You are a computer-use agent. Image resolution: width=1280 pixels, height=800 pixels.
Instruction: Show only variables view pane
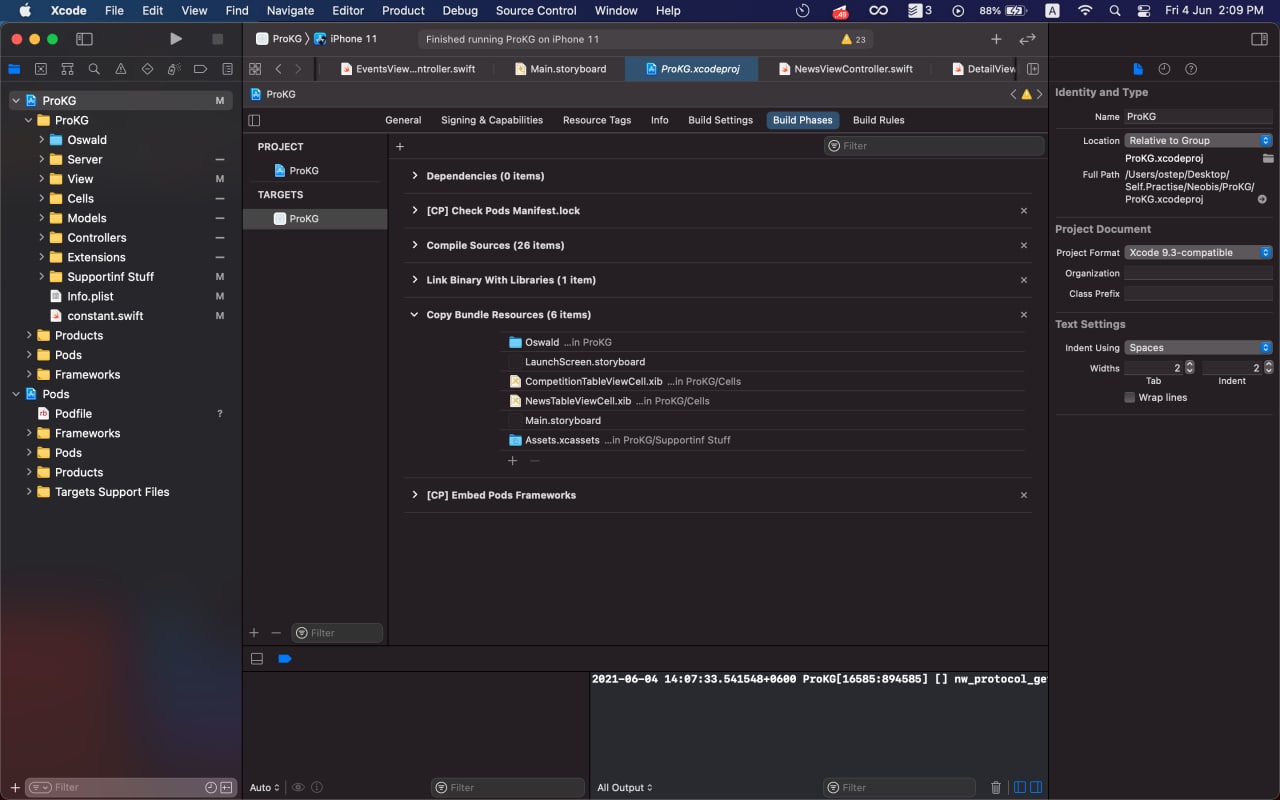click(x=1019, y=788)
